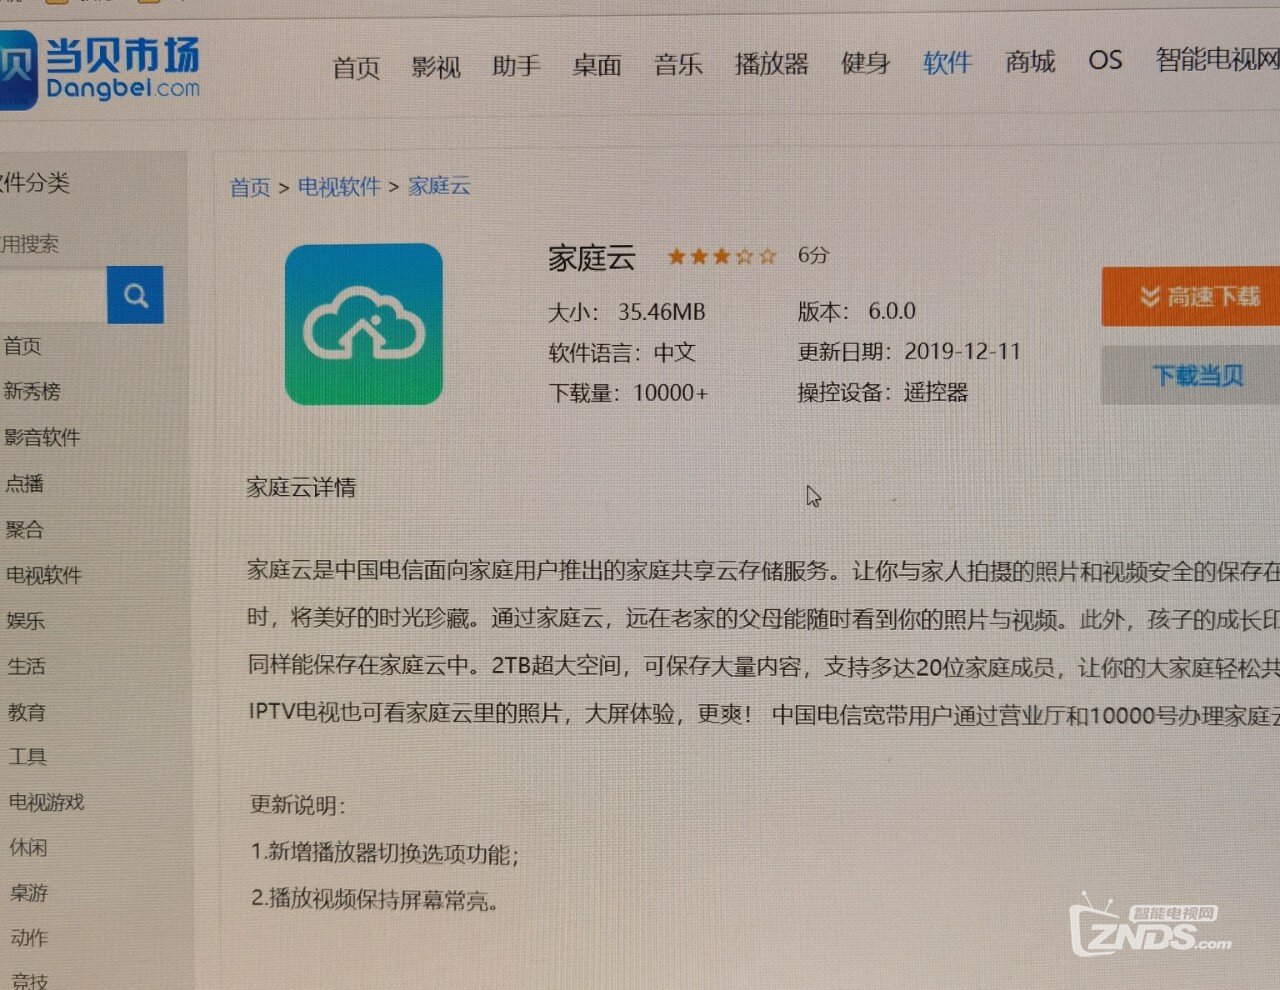Screen dimensions: 1280x990
Task: Click the 电视软件 breadcrumb link
Action: [x=339, y=186]
